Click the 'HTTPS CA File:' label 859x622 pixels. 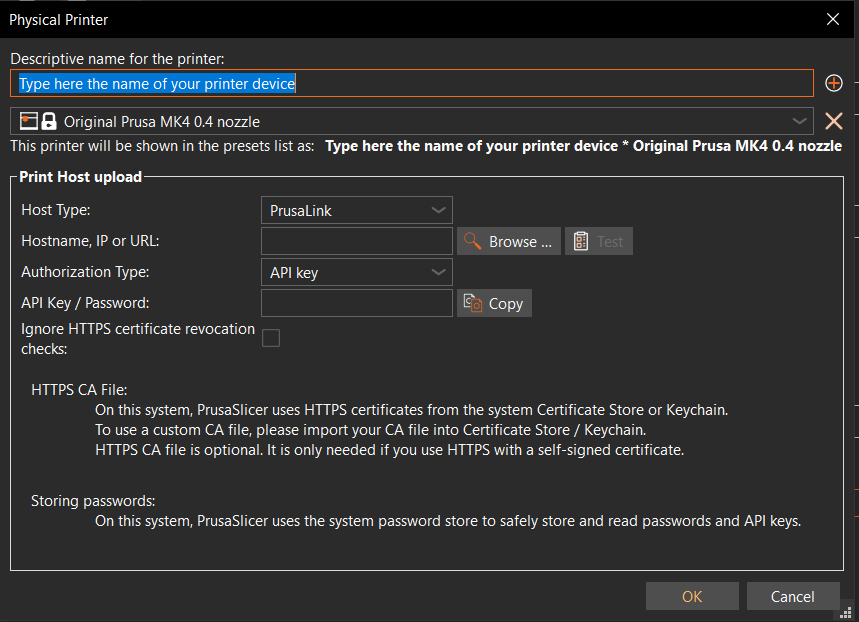pos(79,390)
